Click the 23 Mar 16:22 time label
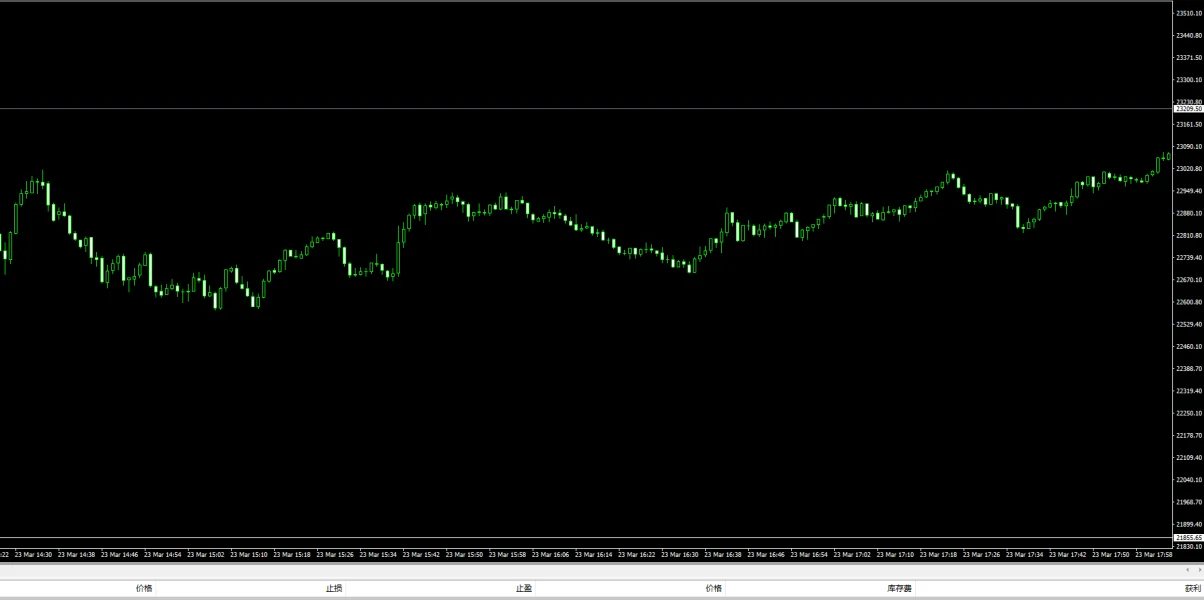 (x=636, y=554)
